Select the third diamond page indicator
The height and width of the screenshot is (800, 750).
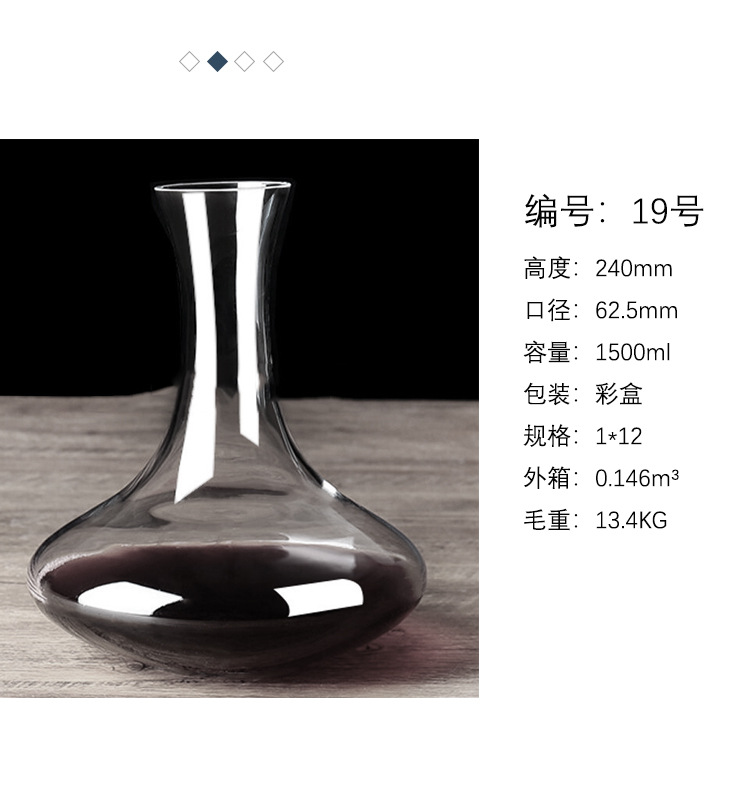click(245, 62)
